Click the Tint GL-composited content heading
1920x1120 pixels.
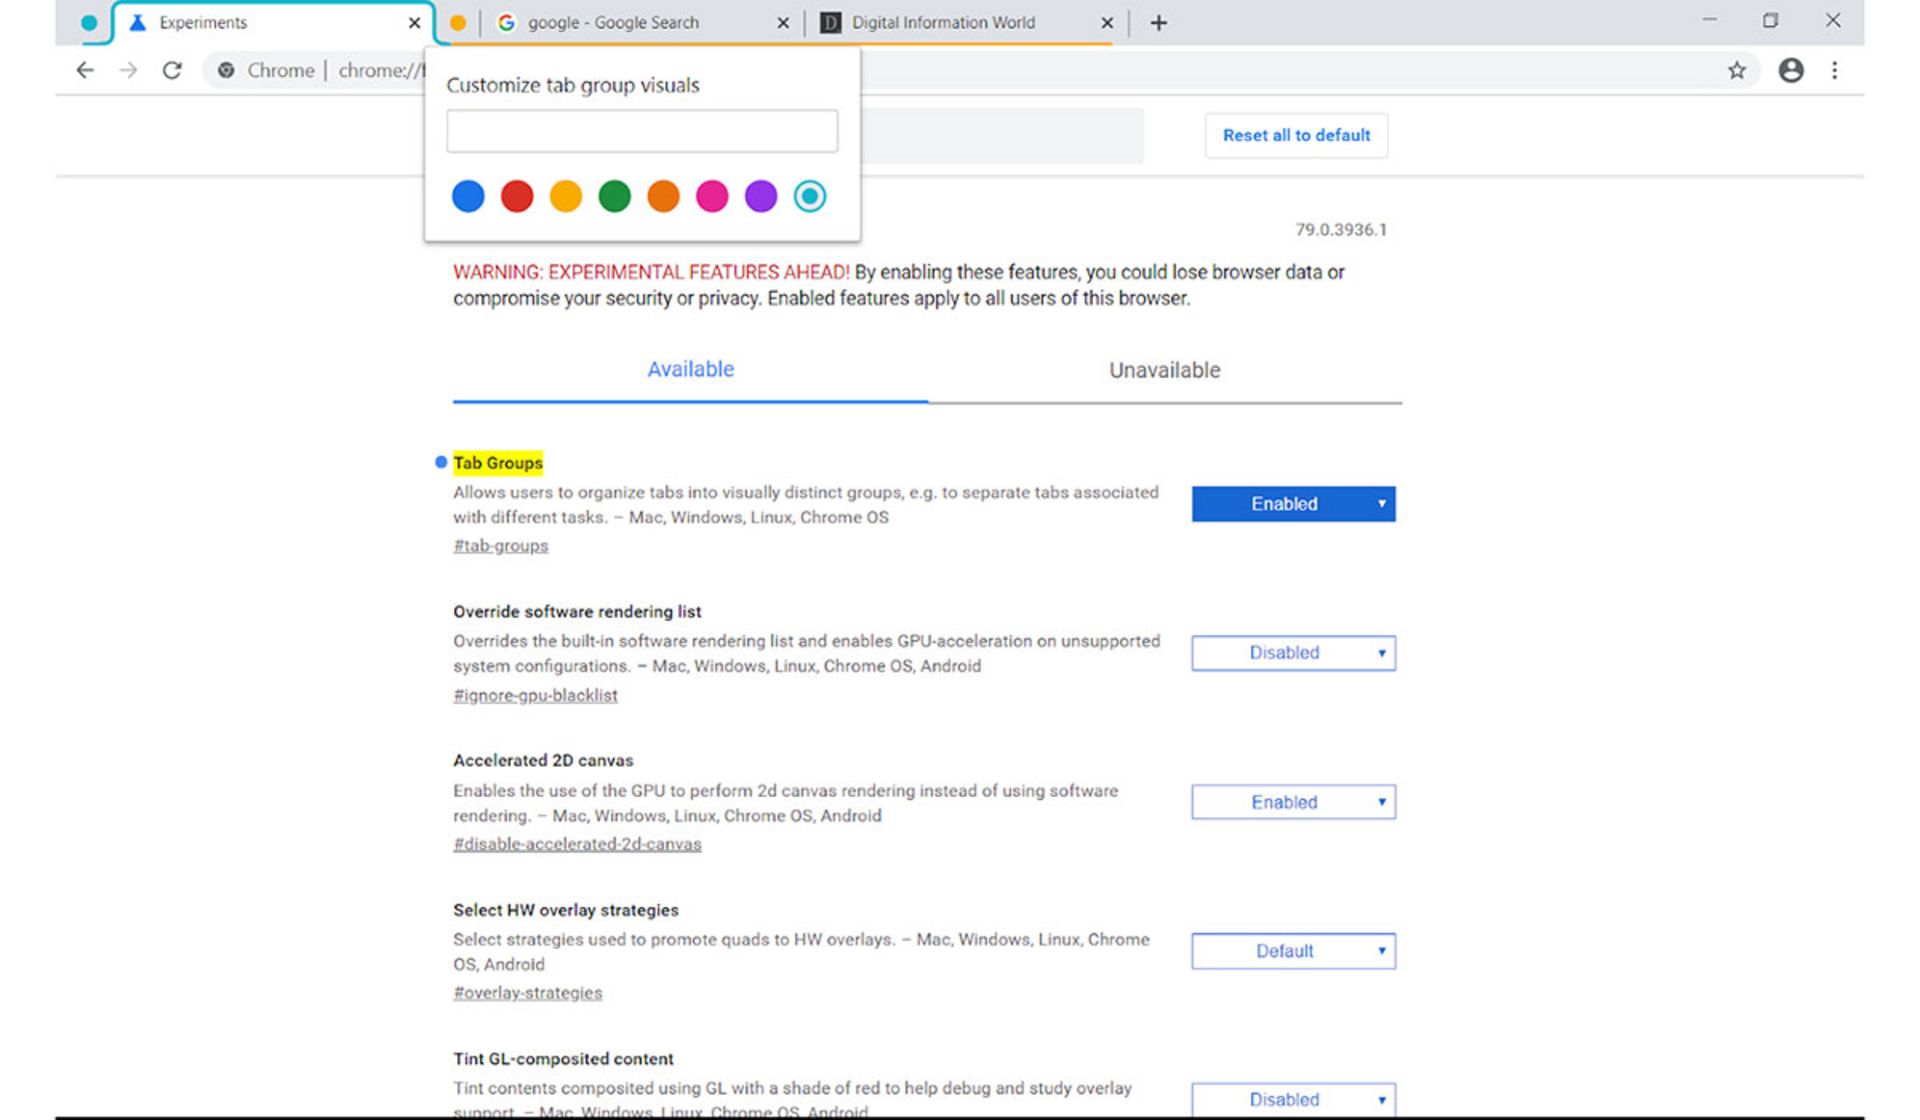(563, 1059)
